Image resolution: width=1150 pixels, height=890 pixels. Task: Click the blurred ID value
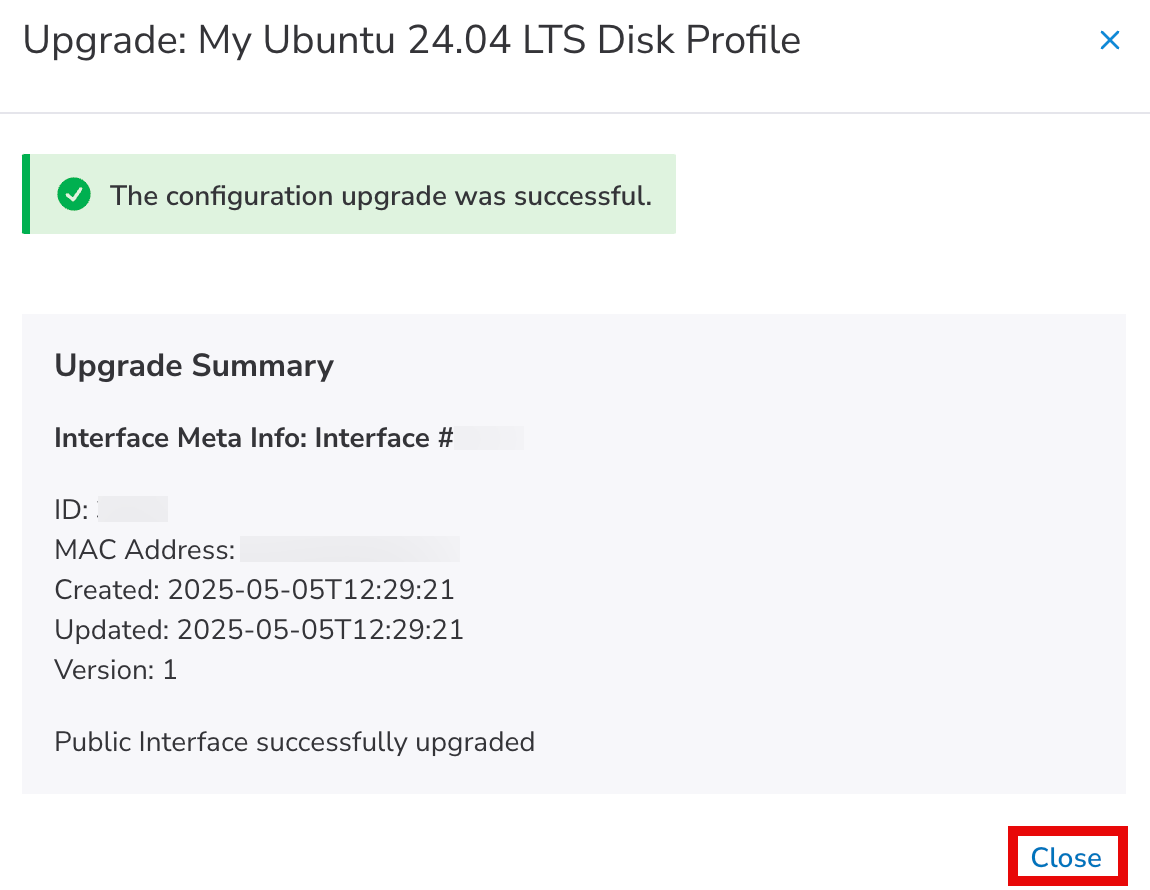click(134, 510)
